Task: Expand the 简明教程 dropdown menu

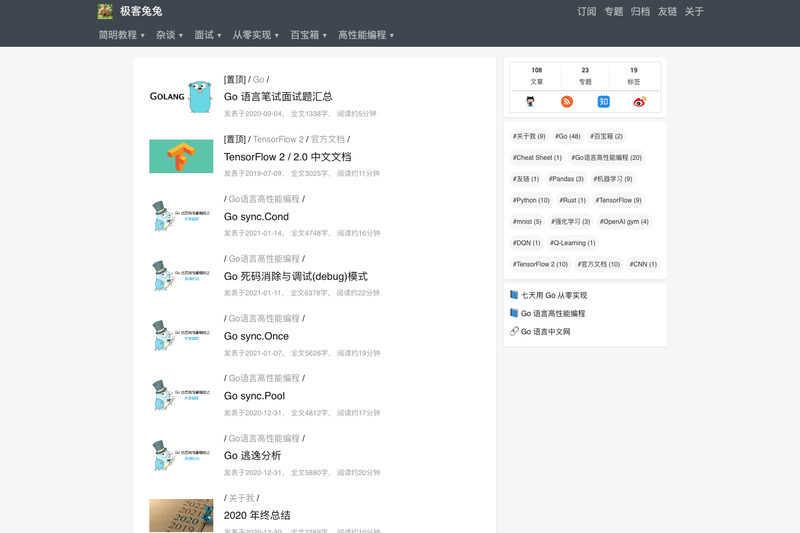Action: pos(121,35)
